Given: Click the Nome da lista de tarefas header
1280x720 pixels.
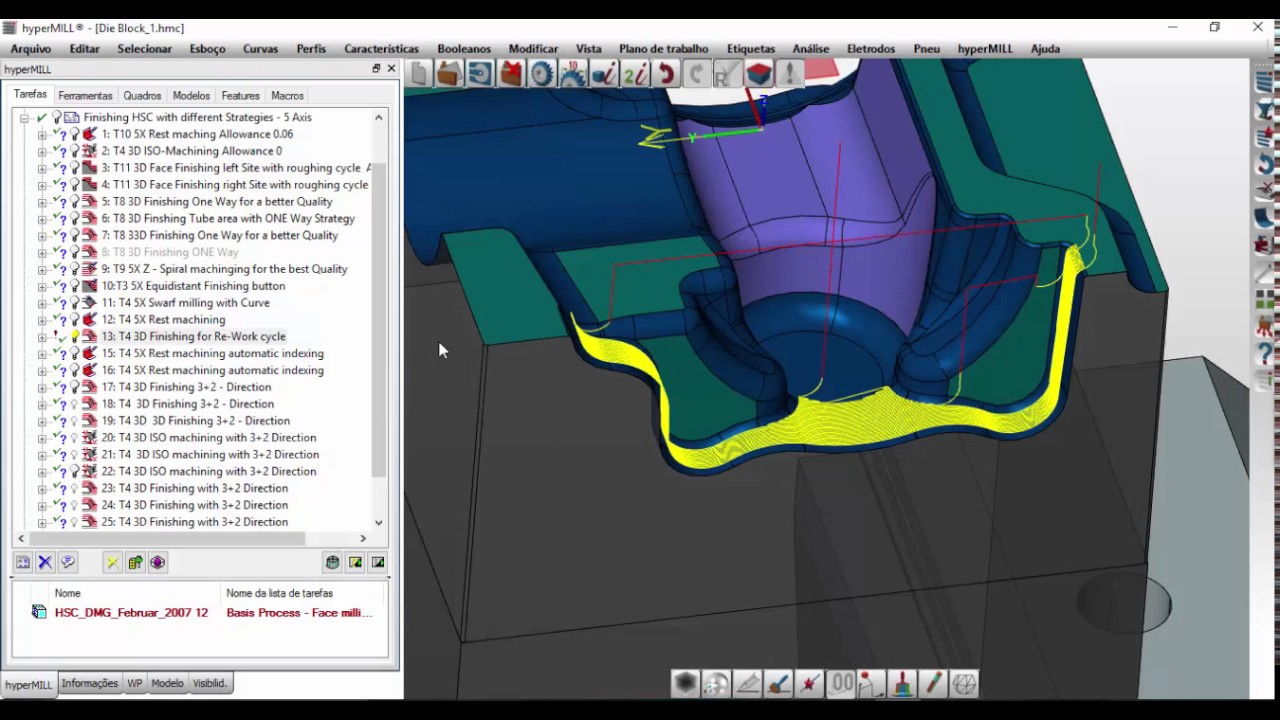Looking at the screenshot, I should click(x=279, y=593).
